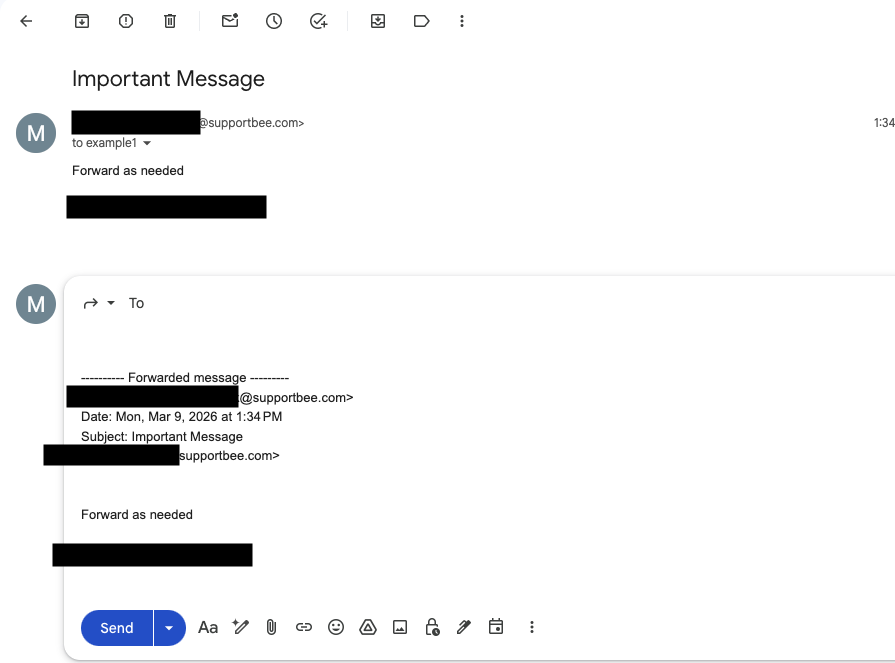This screenshot has width=895, height=663.
Task: Mark the conversation as unread
Action: [x=229, y=20]
